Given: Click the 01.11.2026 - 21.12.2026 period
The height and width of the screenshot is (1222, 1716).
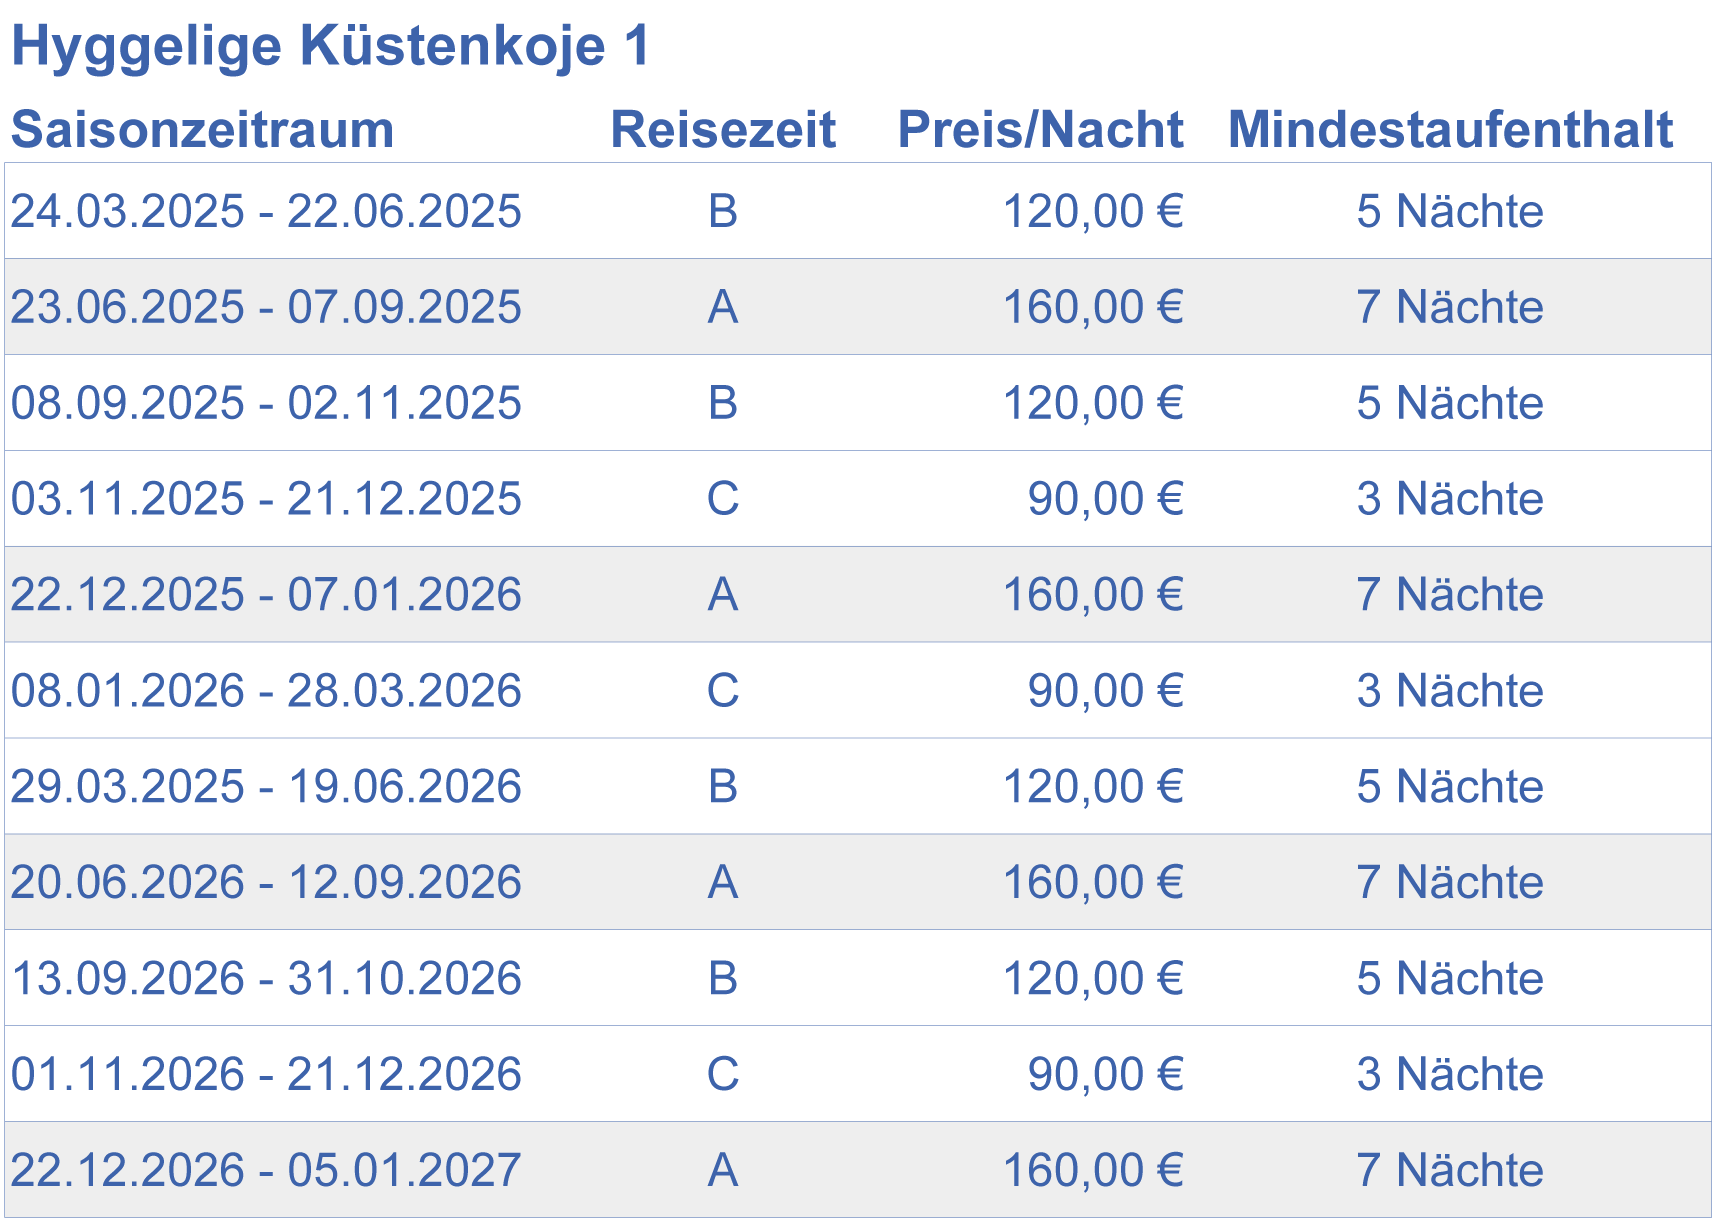Looking at the screenshot, I should 266,1075.
